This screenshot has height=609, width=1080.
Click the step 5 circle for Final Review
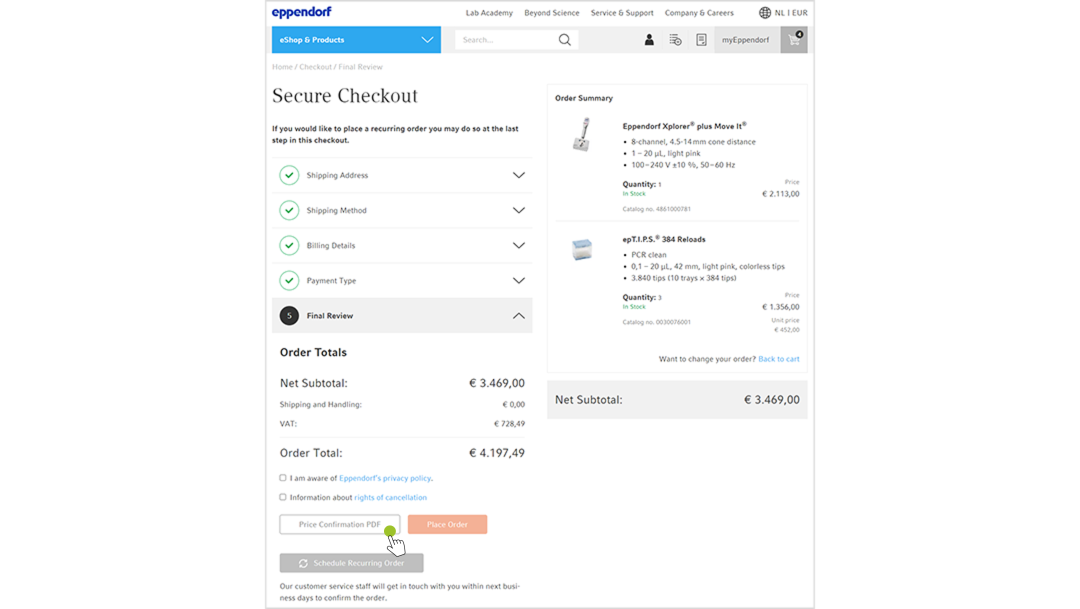(289, 316)
